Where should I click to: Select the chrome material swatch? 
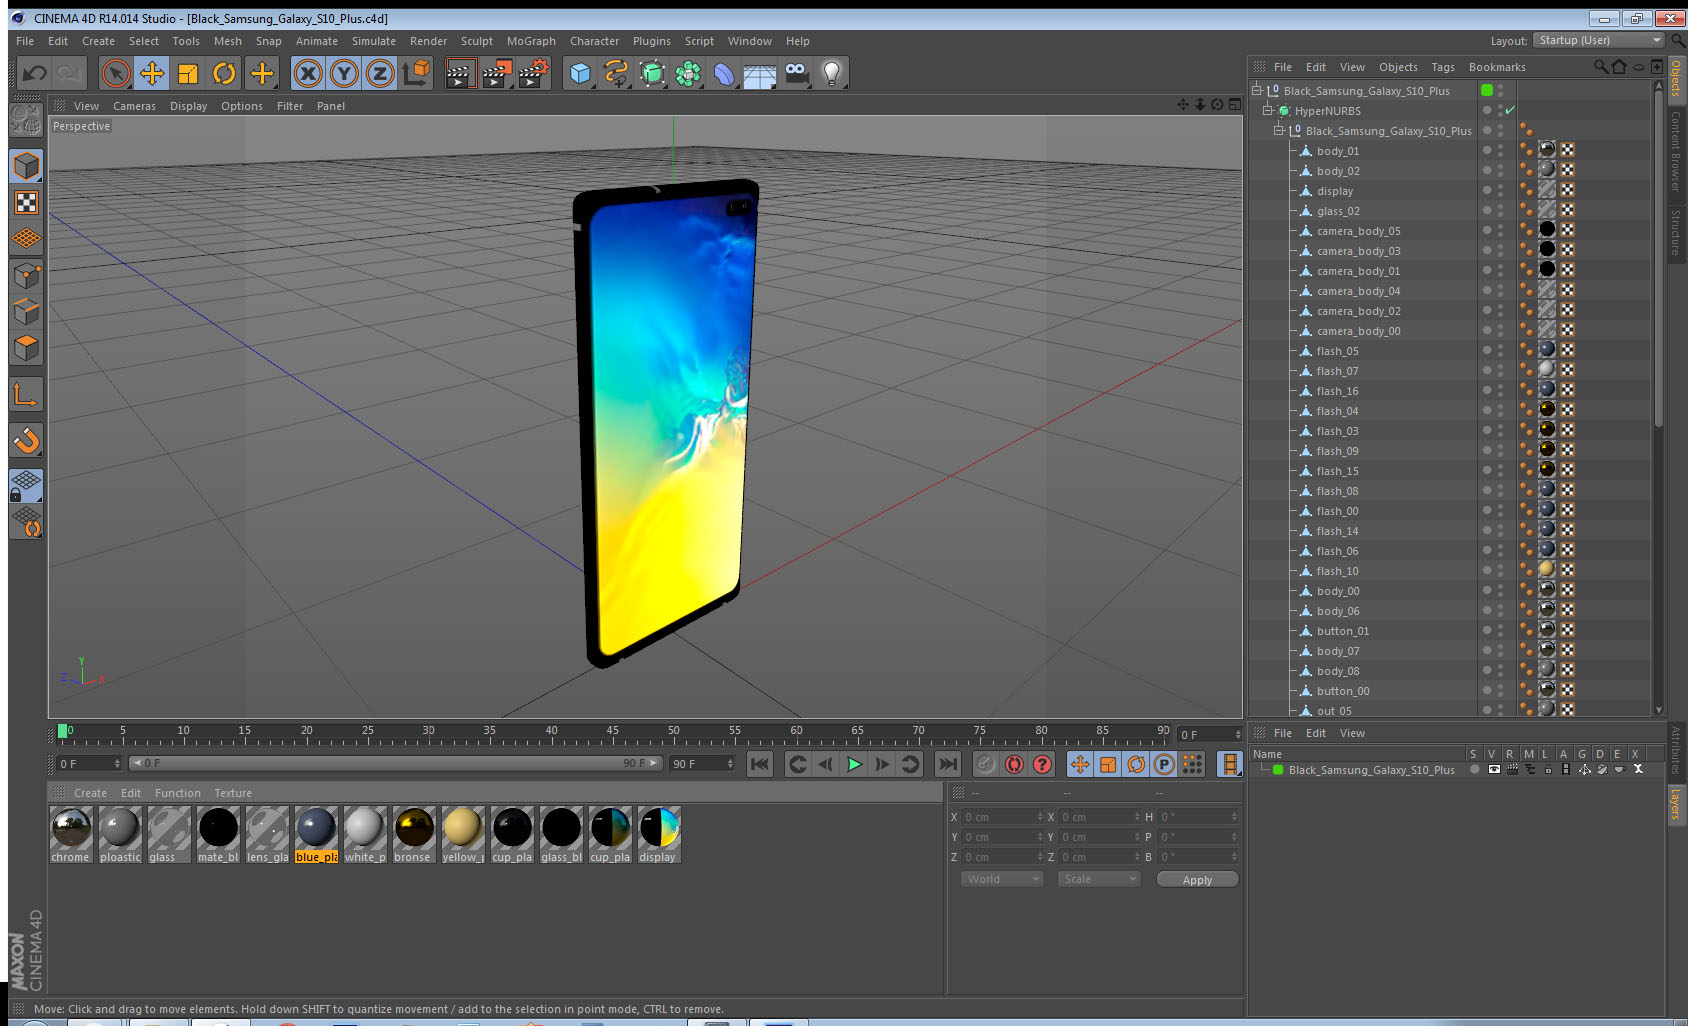click(x=70, y=835)
